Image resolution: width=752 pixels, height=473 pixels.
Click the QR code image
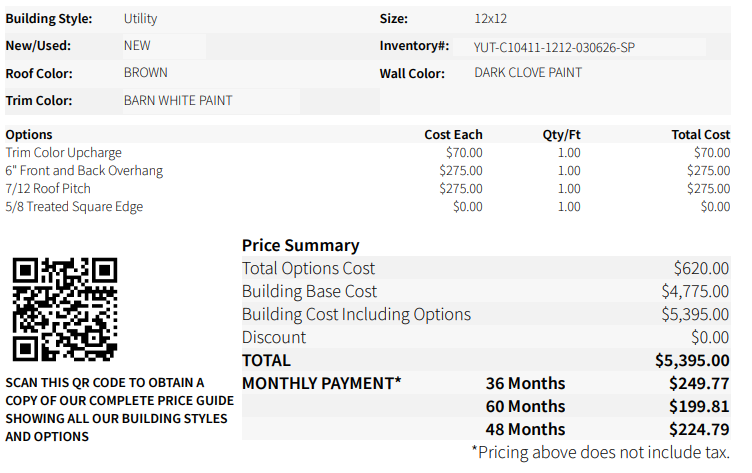[65, 309]
